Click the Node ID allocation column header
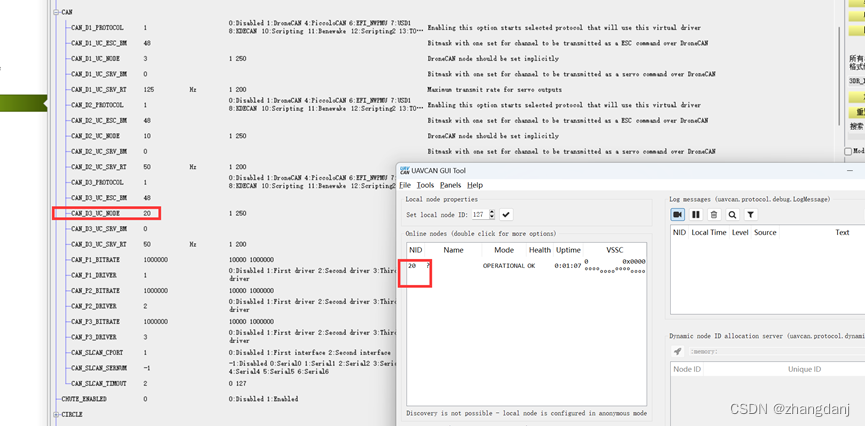This screenshot has height=426, width=865. 687,369
